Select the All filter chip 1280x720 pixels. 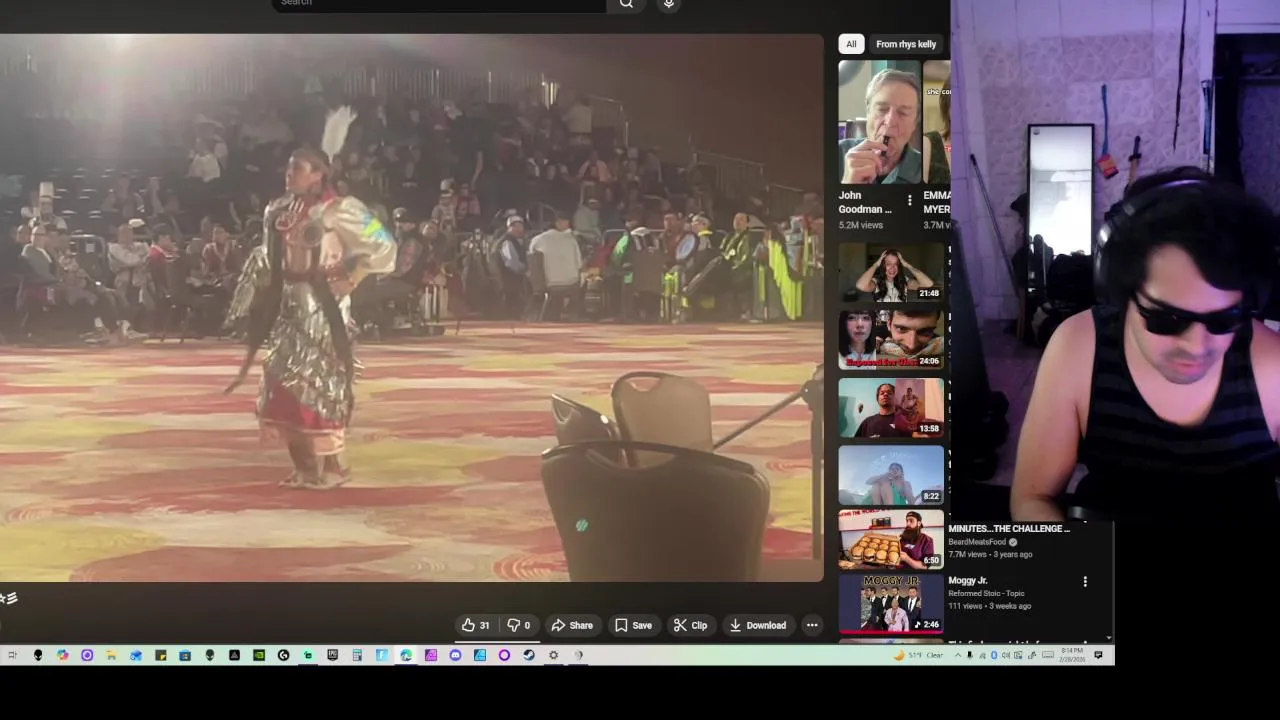(851, 44)
